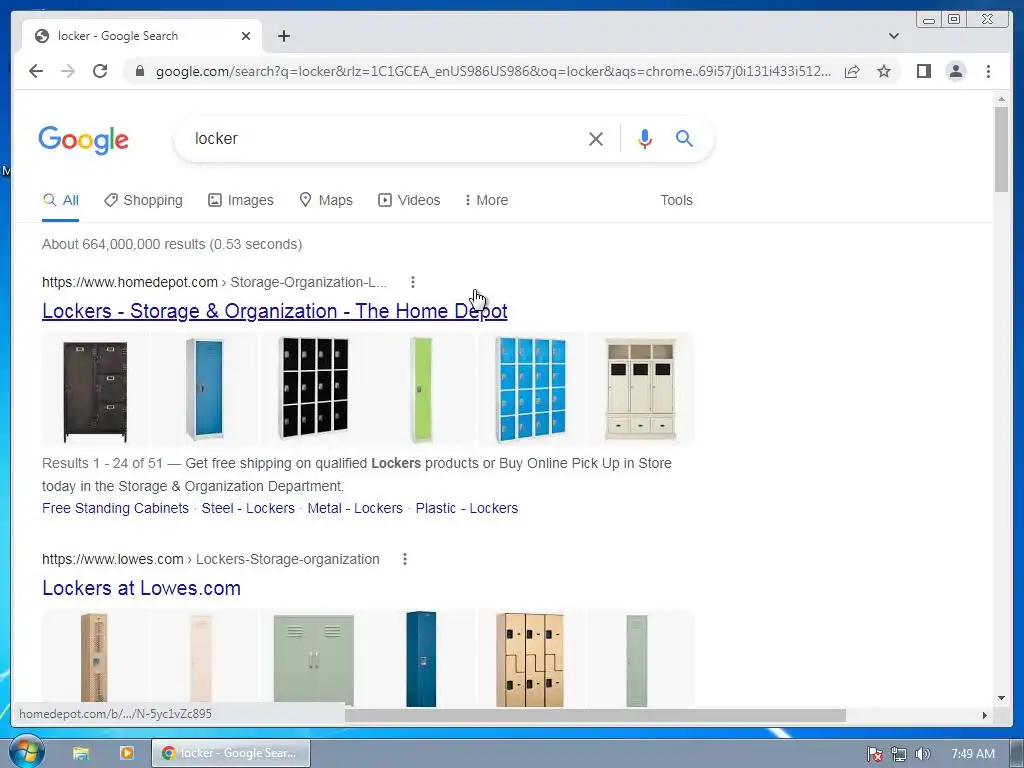Click horizontal scrollbar right arrow
This screenshot has width=1024, height=768.
coord(984,715)
